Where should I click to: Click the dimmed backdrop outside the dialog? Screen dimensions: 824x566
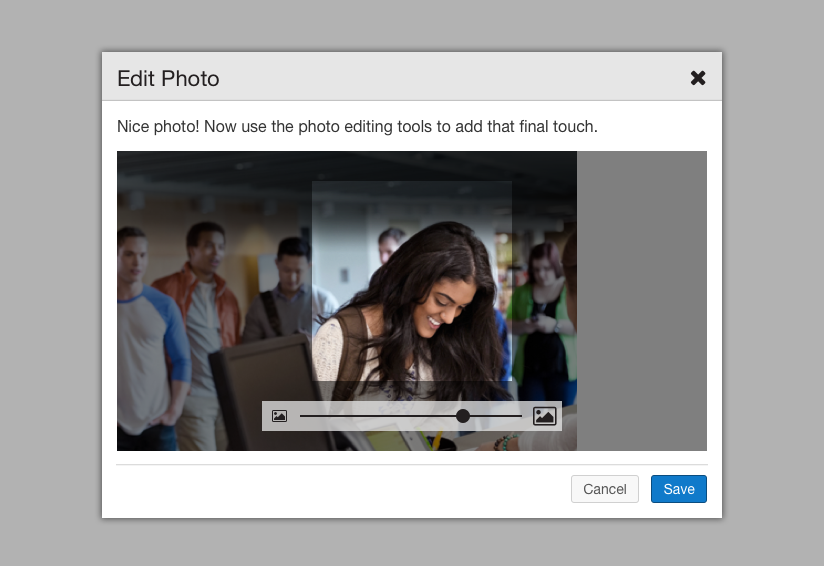click(x=50, y=300)
